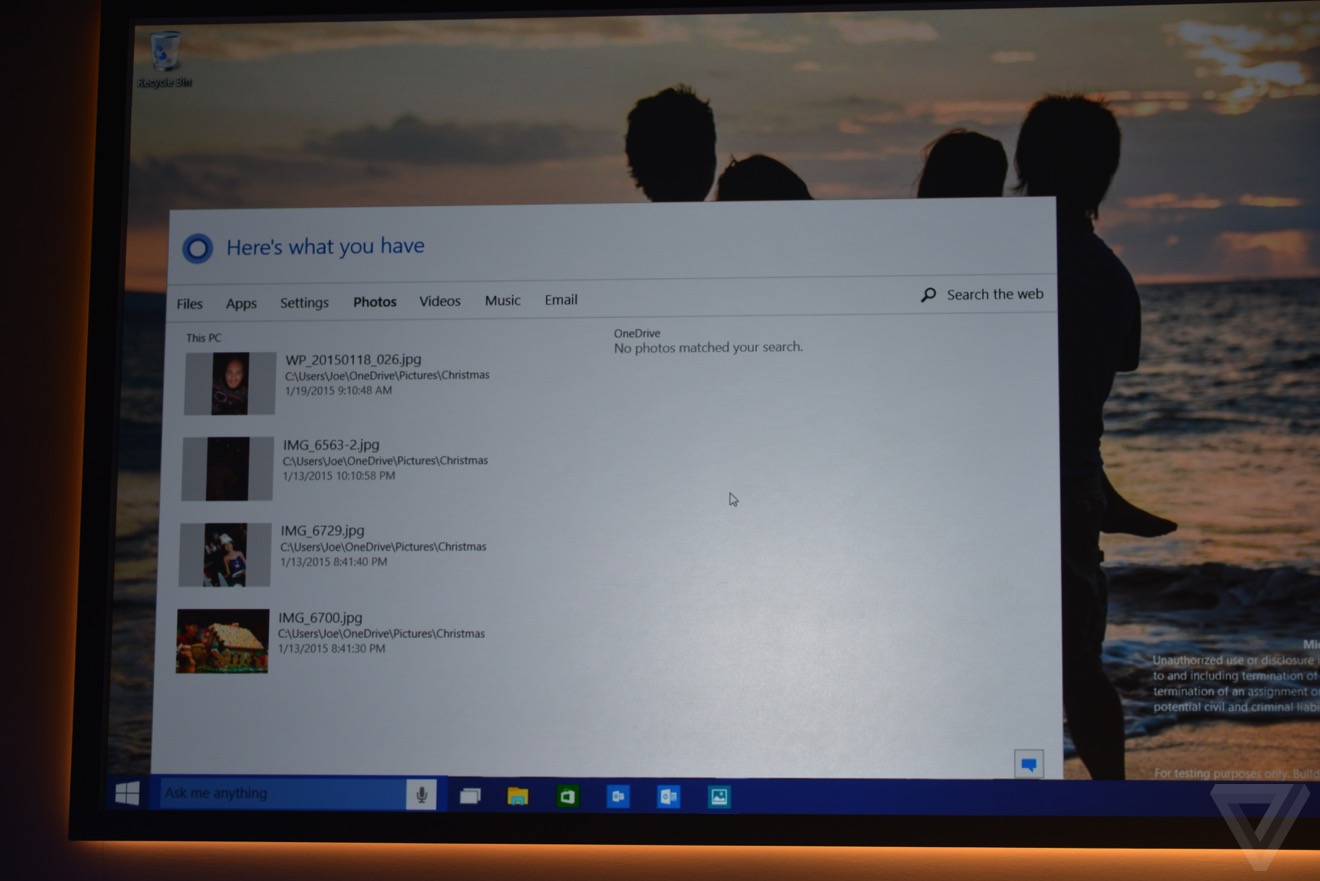Open the Photos app in taskbar
The image size is (1320, 881).
tap(718, 797)
